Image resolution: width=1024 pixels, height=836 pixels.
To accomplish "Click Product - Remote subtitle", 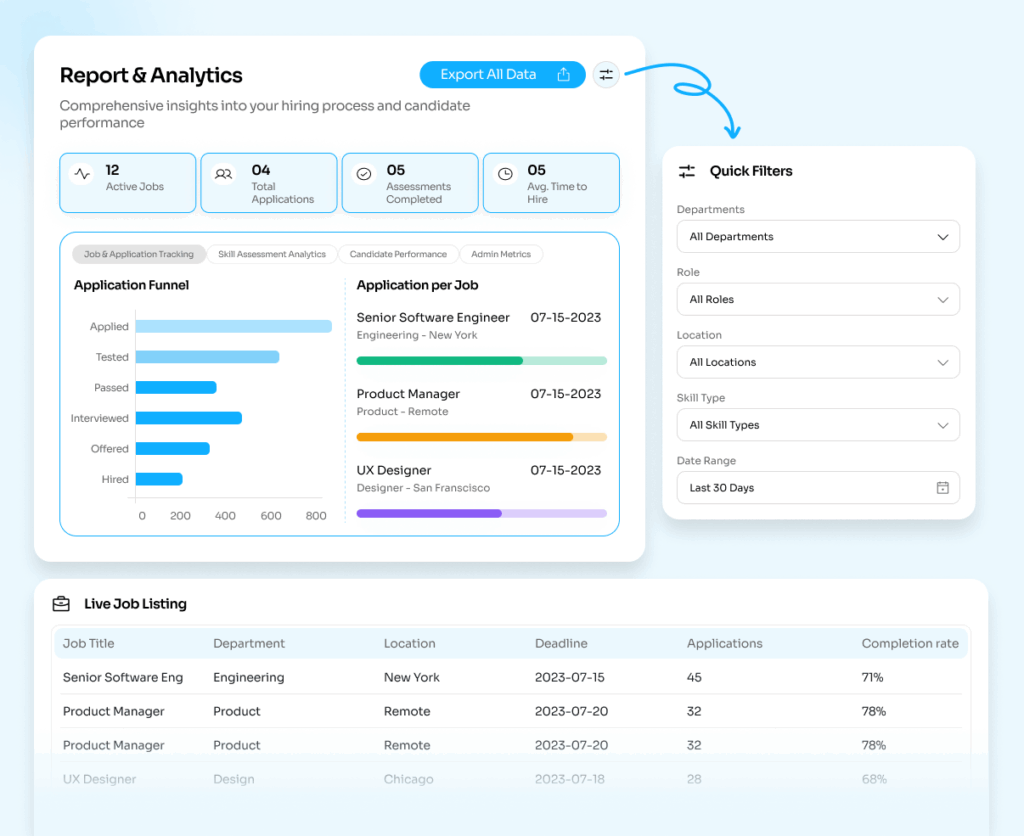I will tap(402, 411).
